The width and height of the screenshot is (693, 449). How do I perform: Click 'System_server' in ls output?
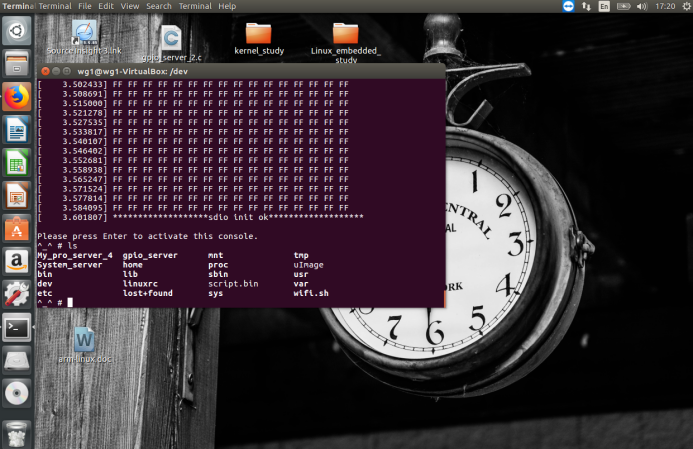pos(70,265)
